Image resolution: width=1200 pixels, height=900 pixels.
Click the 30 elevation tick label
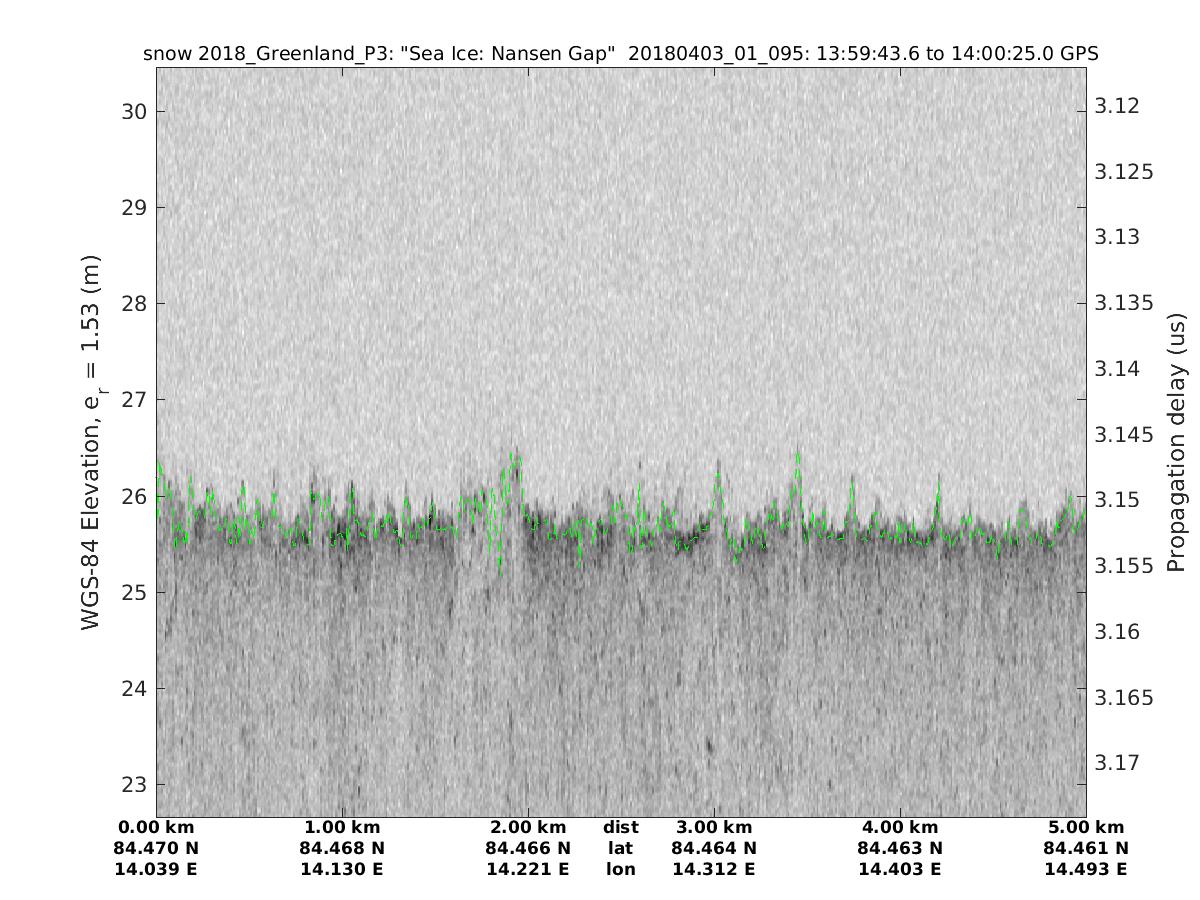133,111
